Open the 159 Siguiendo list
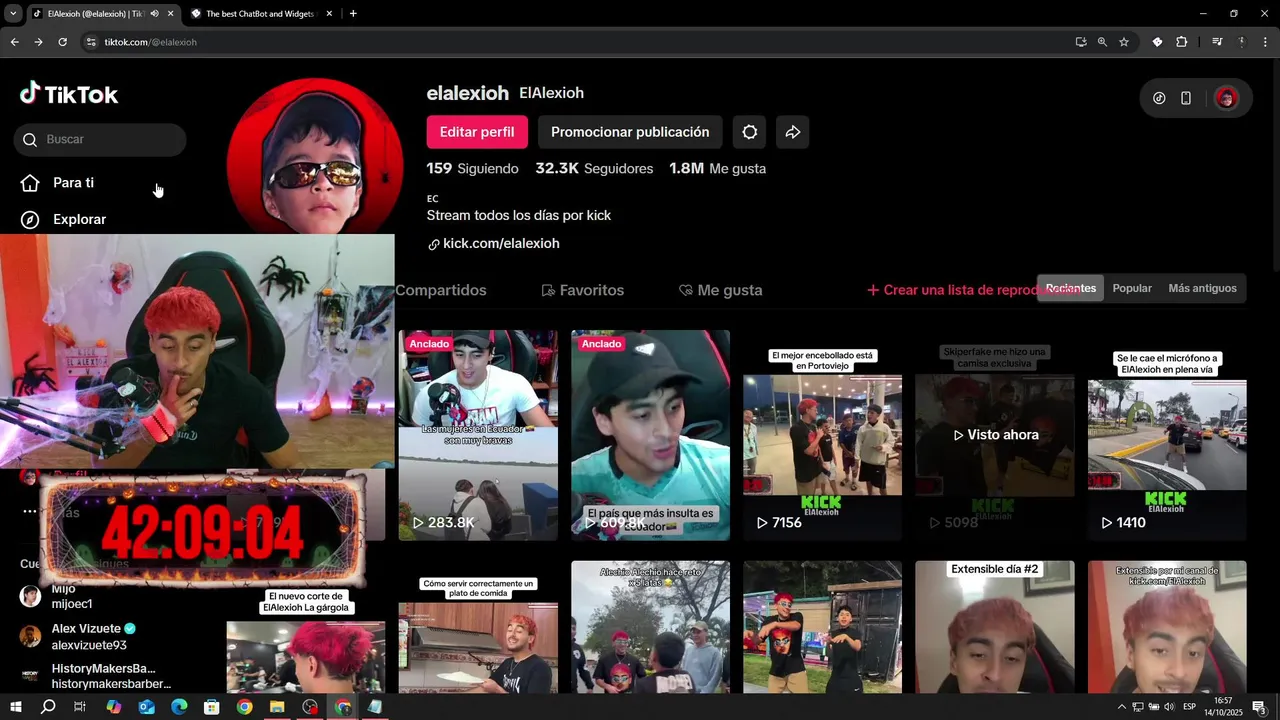This screenshot has height=720, width=1280. point(473,169)
